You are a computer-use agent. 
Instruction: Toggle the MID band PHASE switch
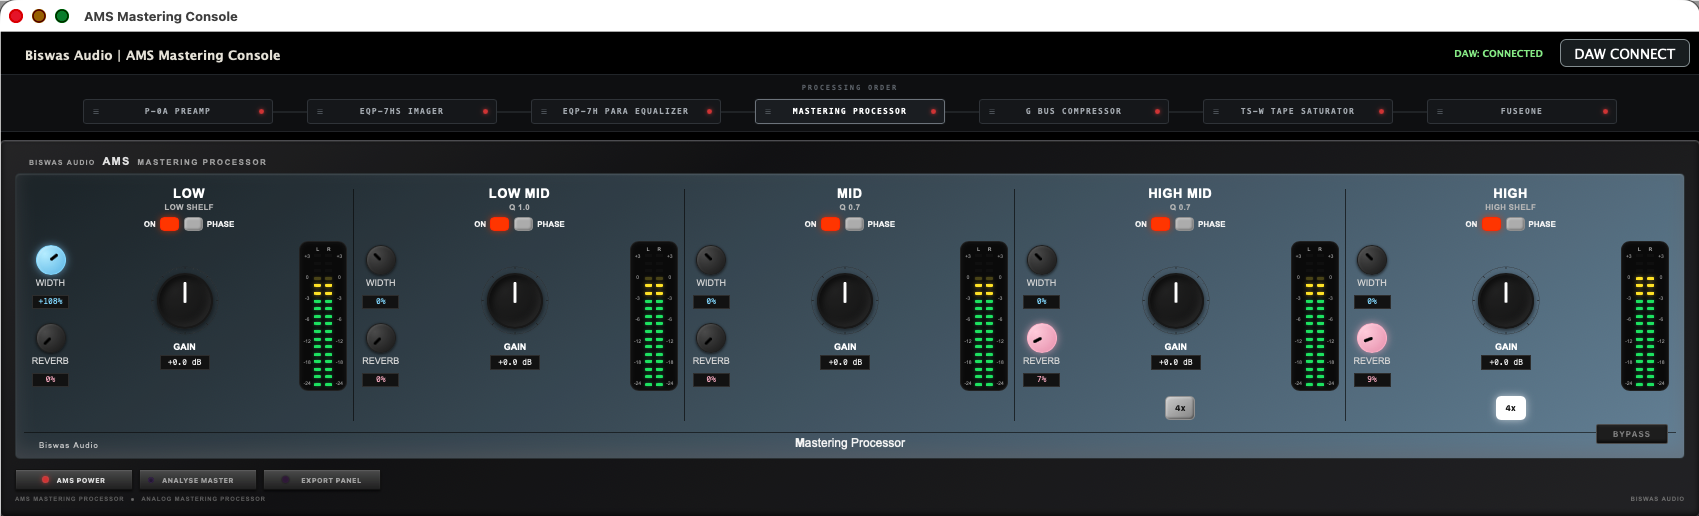(854, 224)
